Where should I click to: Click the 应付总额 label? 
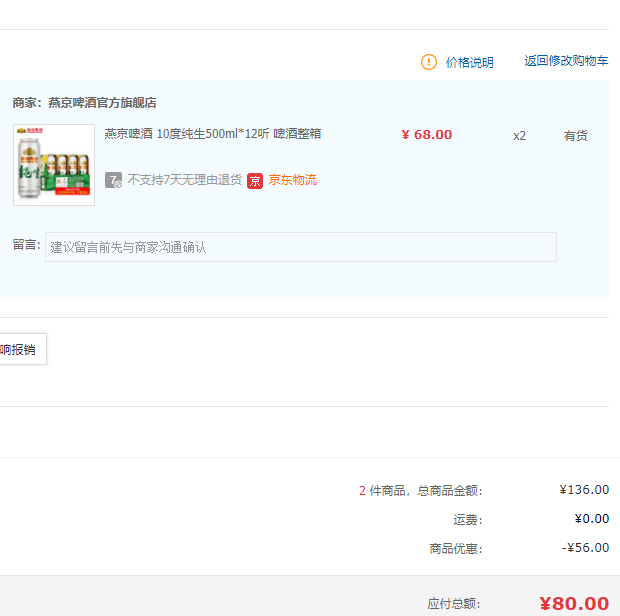[454, 604]
